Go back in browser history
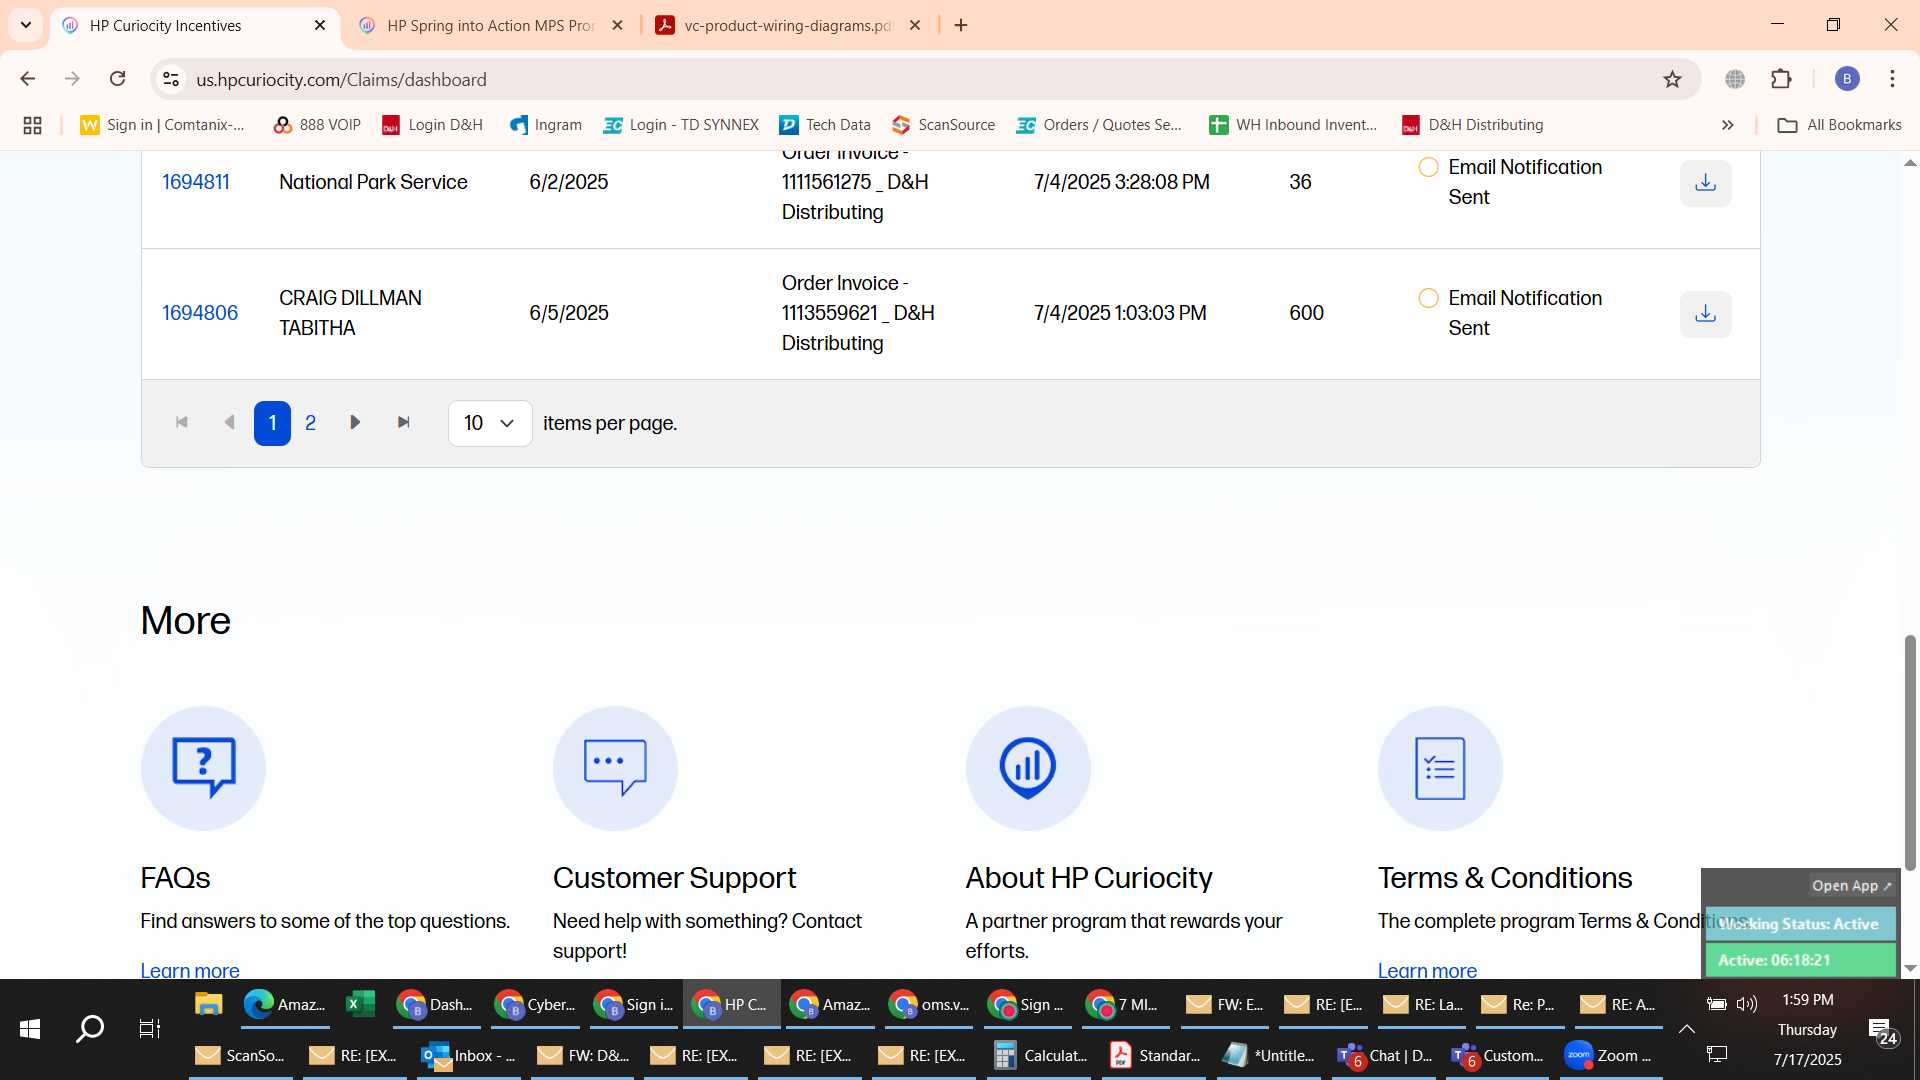The height and width of the screenshot is (1080, 1920). [x=28, y=79]
